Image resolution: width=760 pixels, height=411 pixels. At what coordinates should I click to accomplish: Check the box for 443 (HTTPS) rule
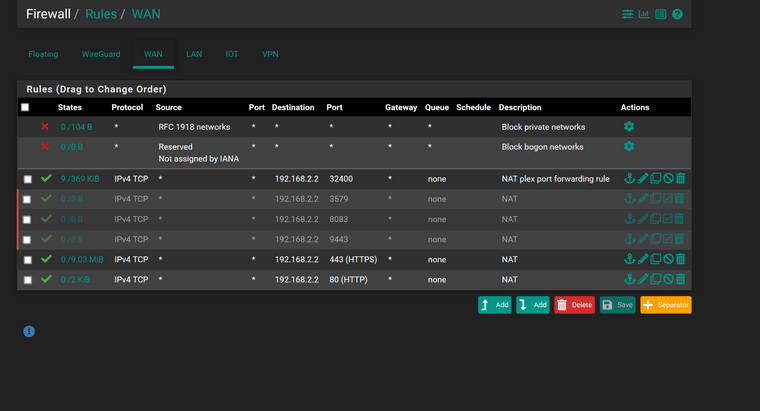28,260
